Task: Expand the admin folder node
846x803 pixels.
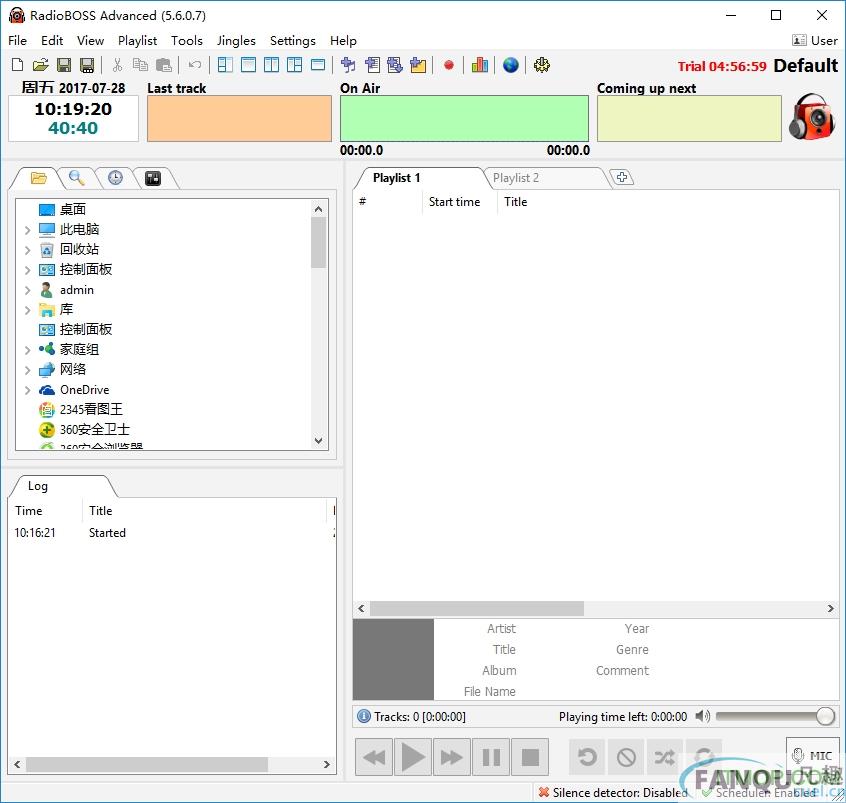Action: (x=27, y=290)
